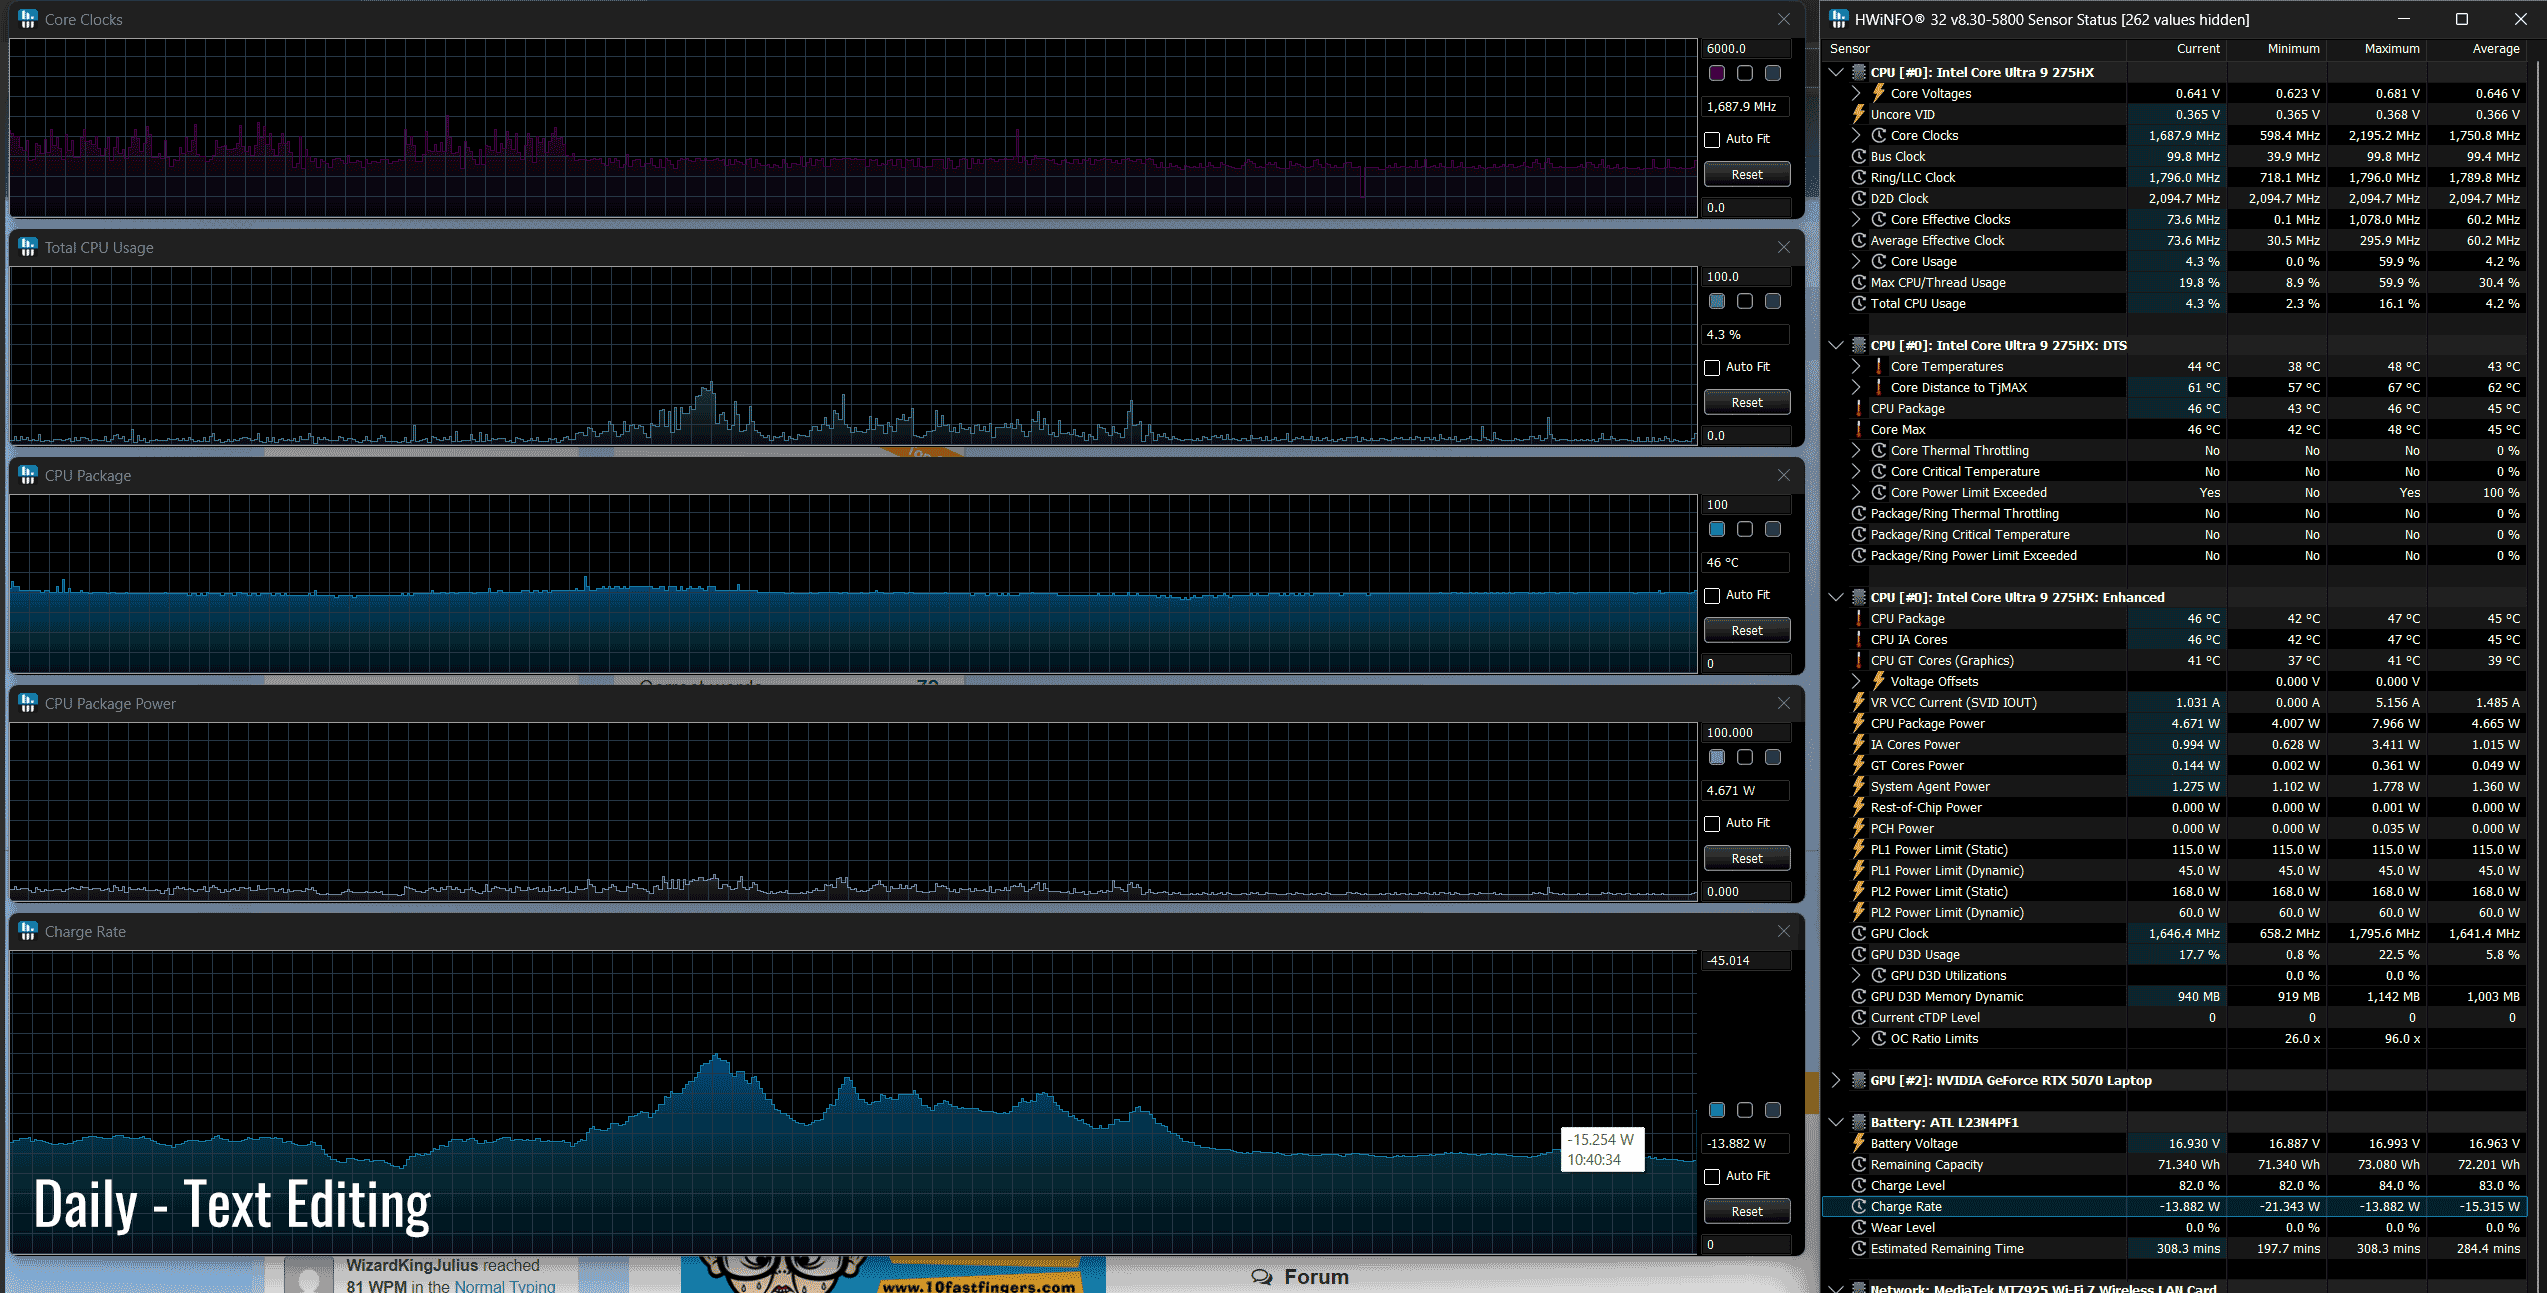Expand the Core Temperatures row
This screenshot has width=2547, height=1293.
tap(1856, 366)
